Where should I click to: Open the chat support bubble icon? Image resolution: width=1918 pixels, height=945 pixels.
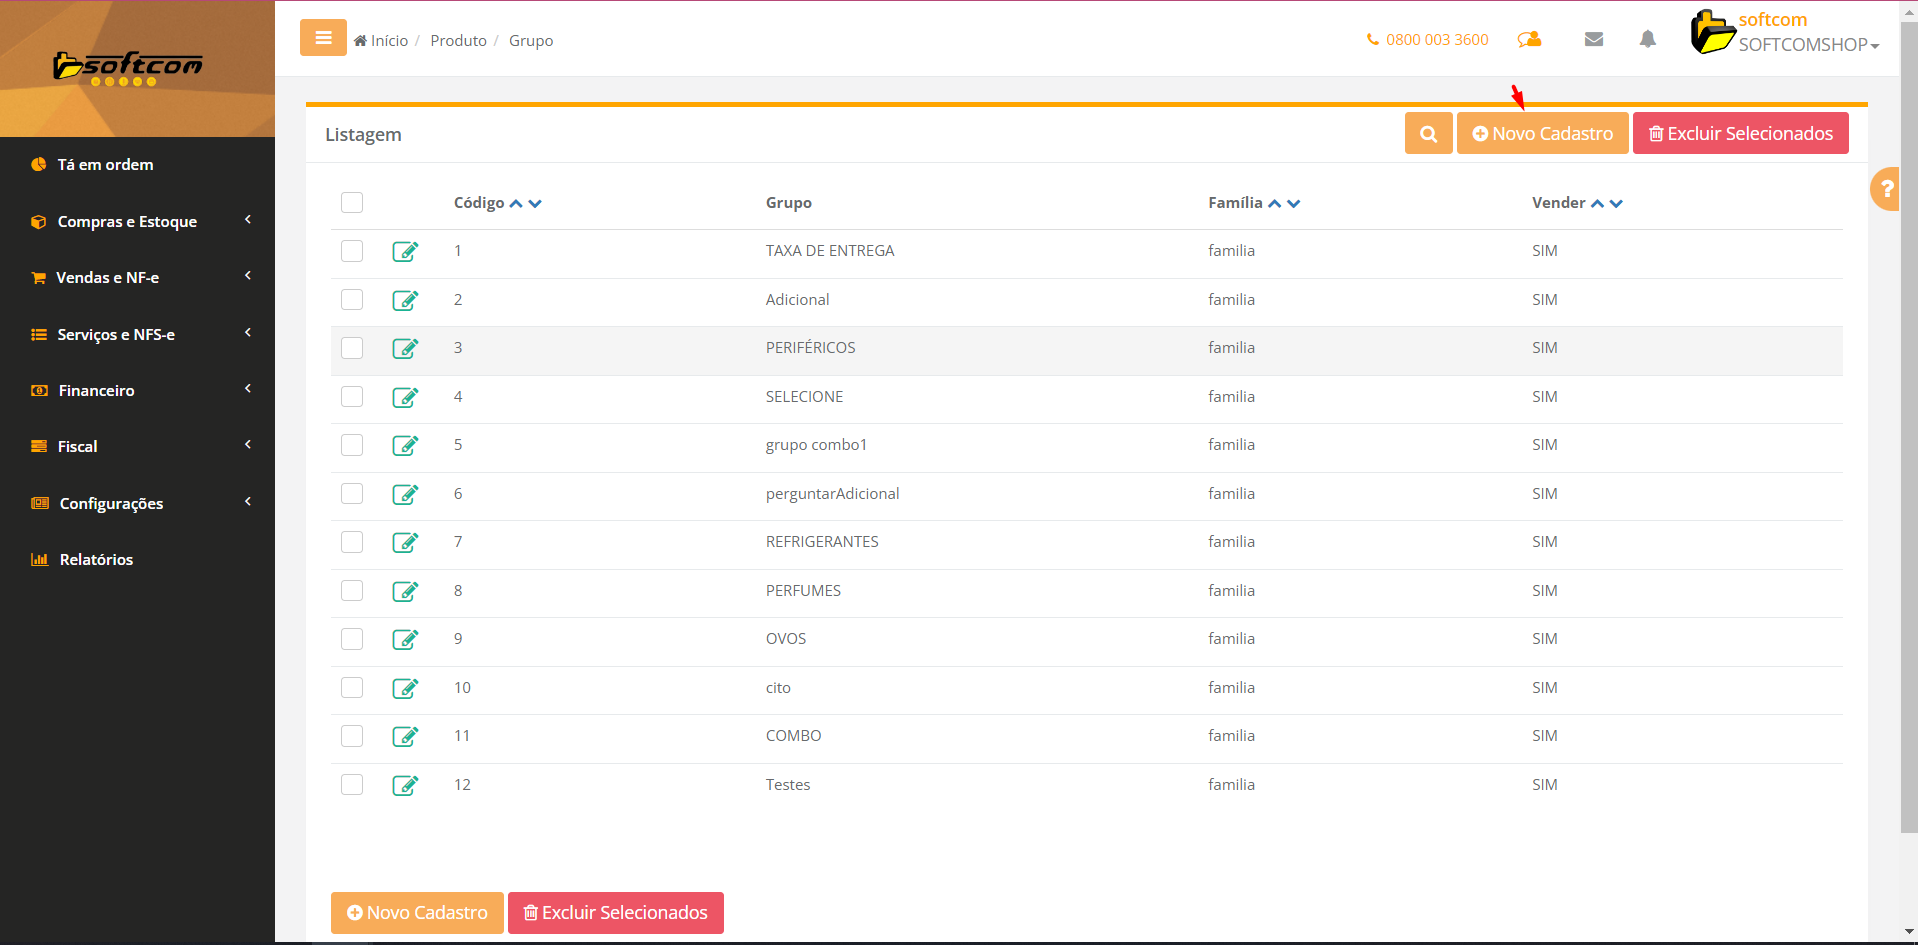1529,39
